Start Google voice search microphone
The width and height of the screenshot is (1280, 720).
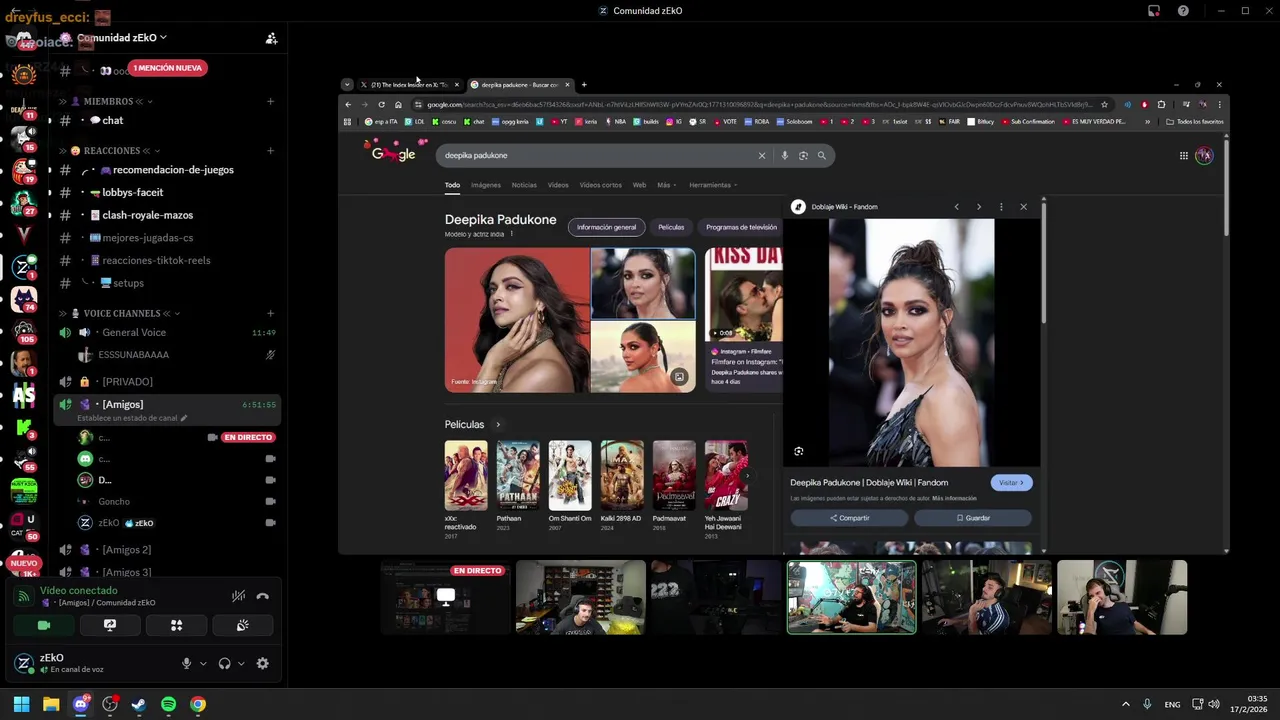click(784, 155)
